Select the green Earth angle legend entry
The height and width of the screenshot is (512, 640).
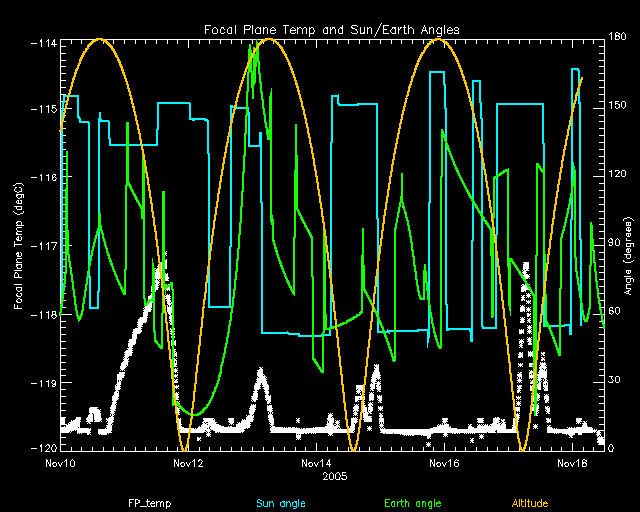410,503
